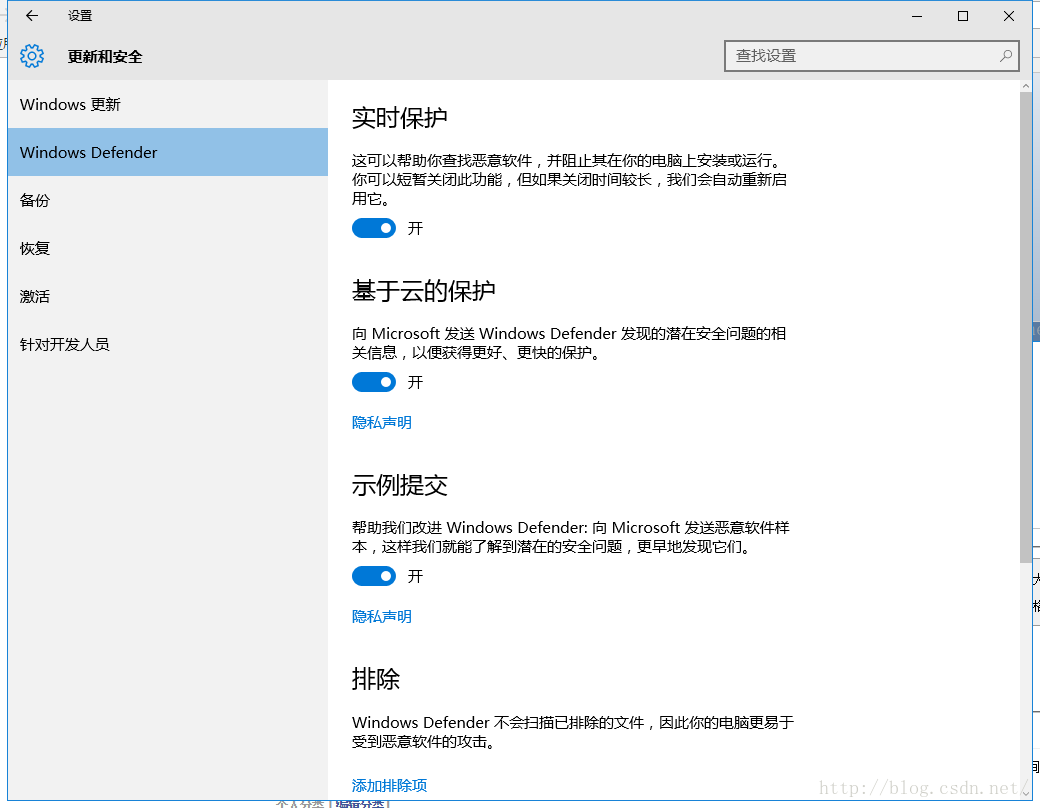The width and height of the screenshot is (1040, 808).
Task: Click the 示例提交 heading
Action: click(x=399, y=486)
